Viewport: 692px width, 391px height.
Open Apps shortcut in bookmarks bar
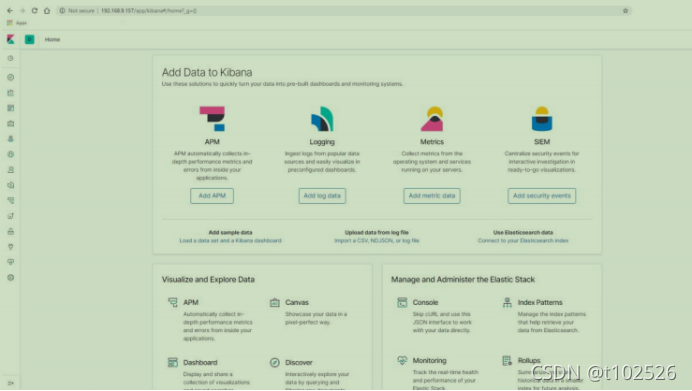pos(17,23)
